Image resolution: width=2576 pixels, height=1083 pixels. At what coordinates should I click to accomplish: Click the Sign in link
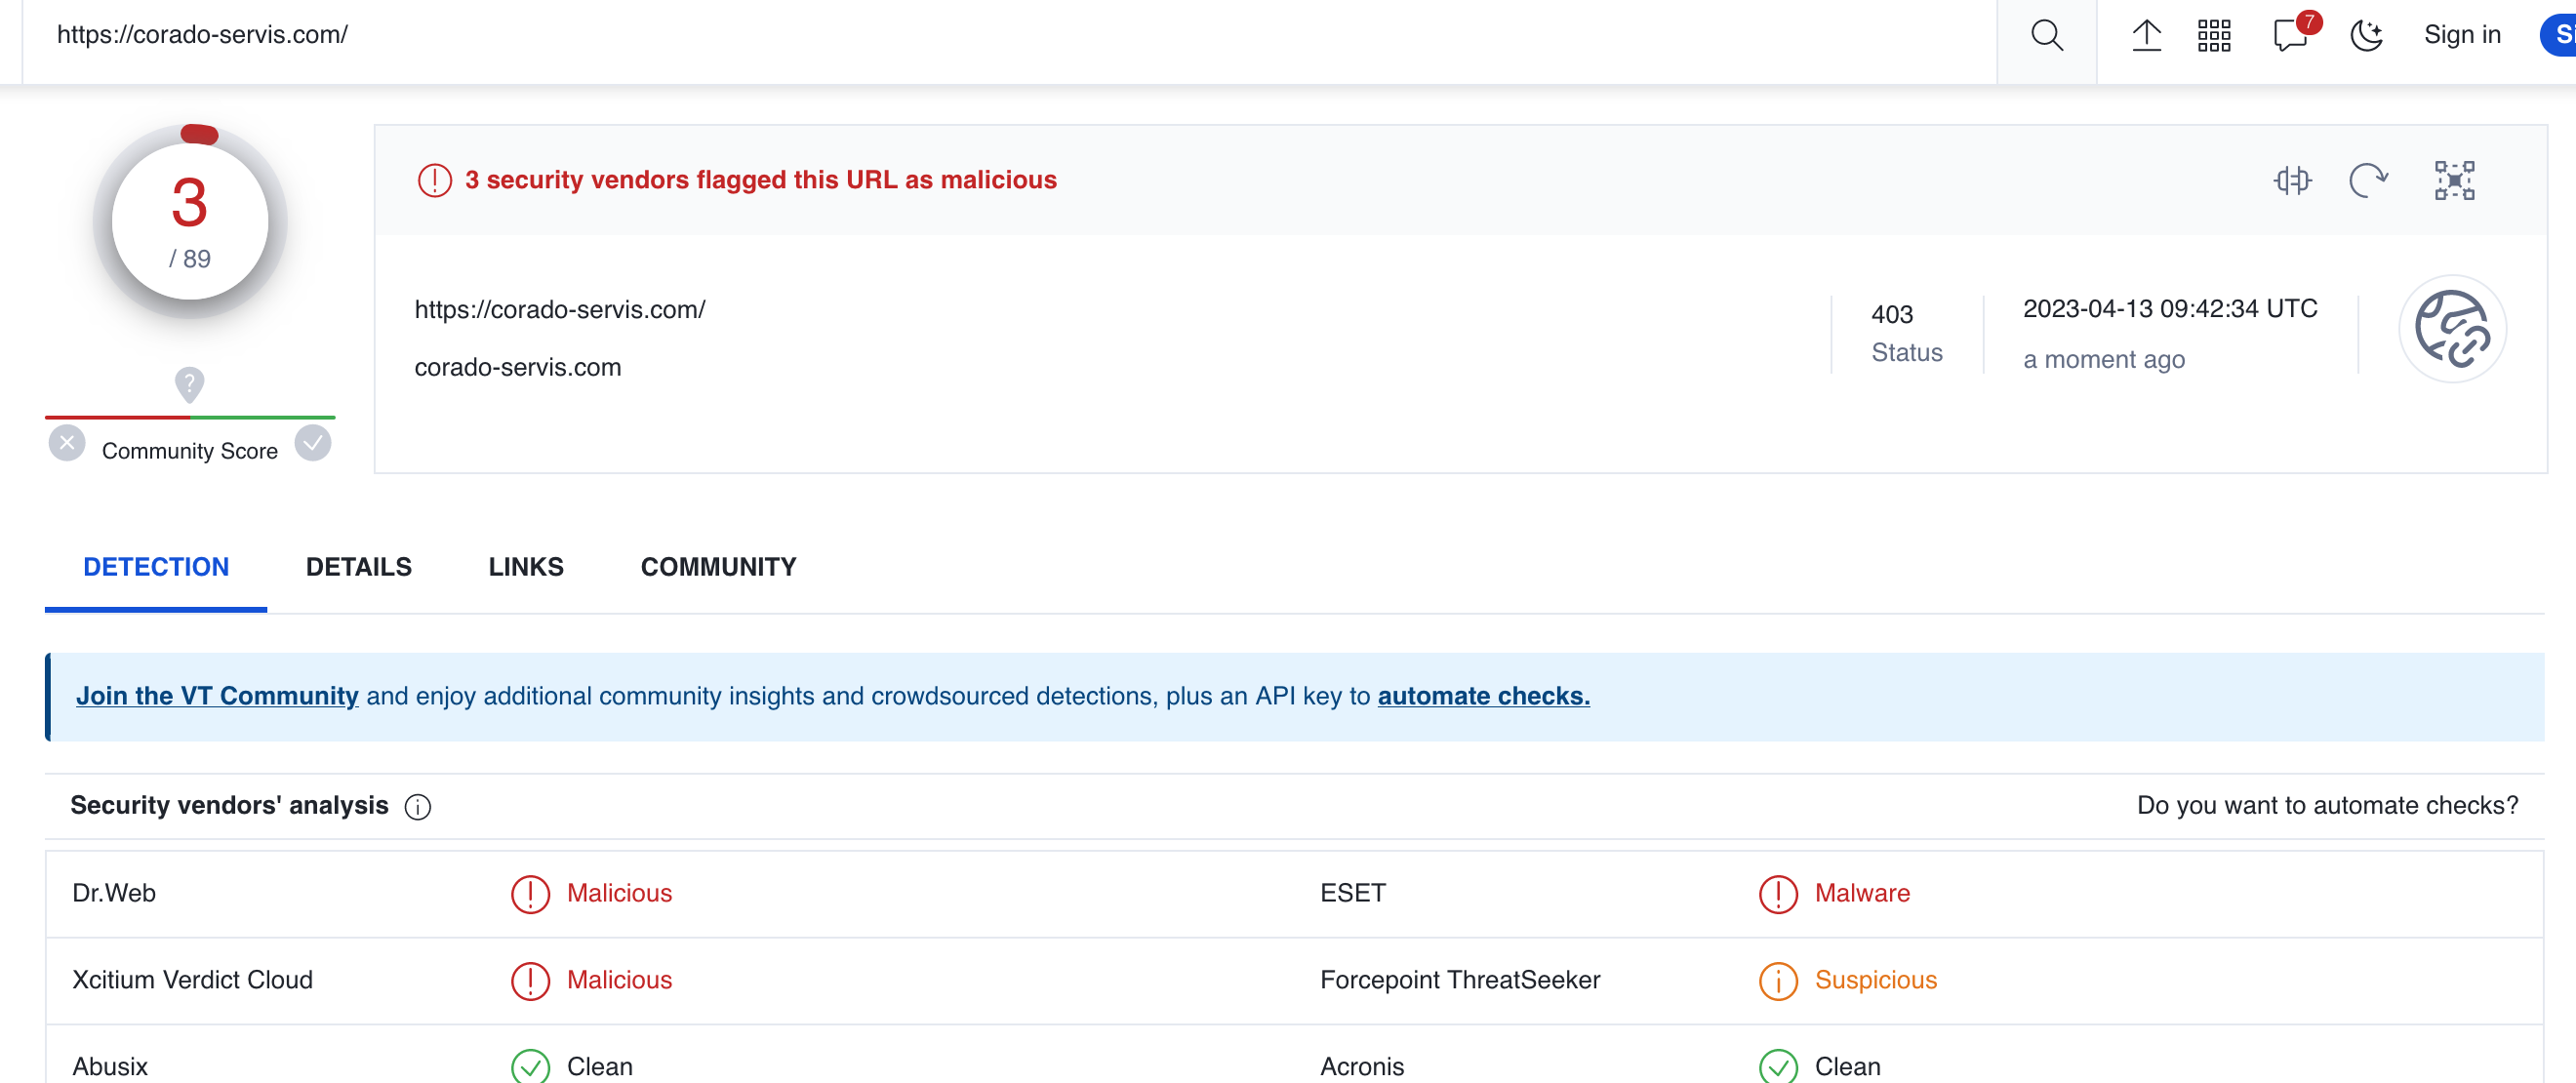[2462, 35]
